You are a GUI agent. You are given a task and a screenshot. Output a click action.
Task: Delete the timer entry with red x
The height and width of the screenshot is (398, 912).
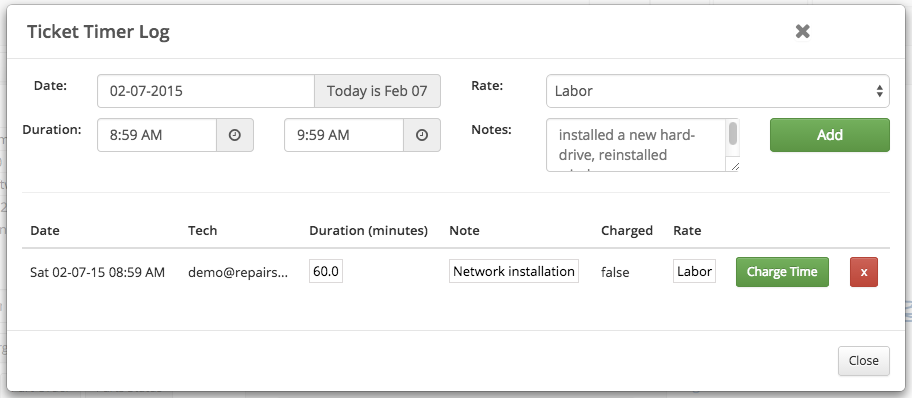tap(864, 272)
